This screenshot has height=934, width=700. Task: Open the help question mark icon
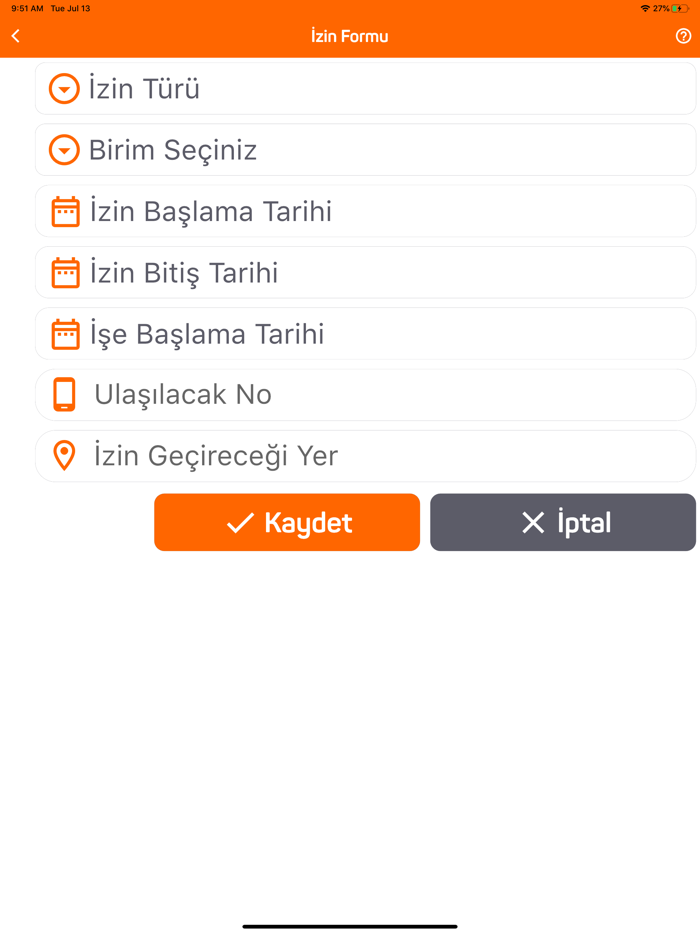[684, 36]
